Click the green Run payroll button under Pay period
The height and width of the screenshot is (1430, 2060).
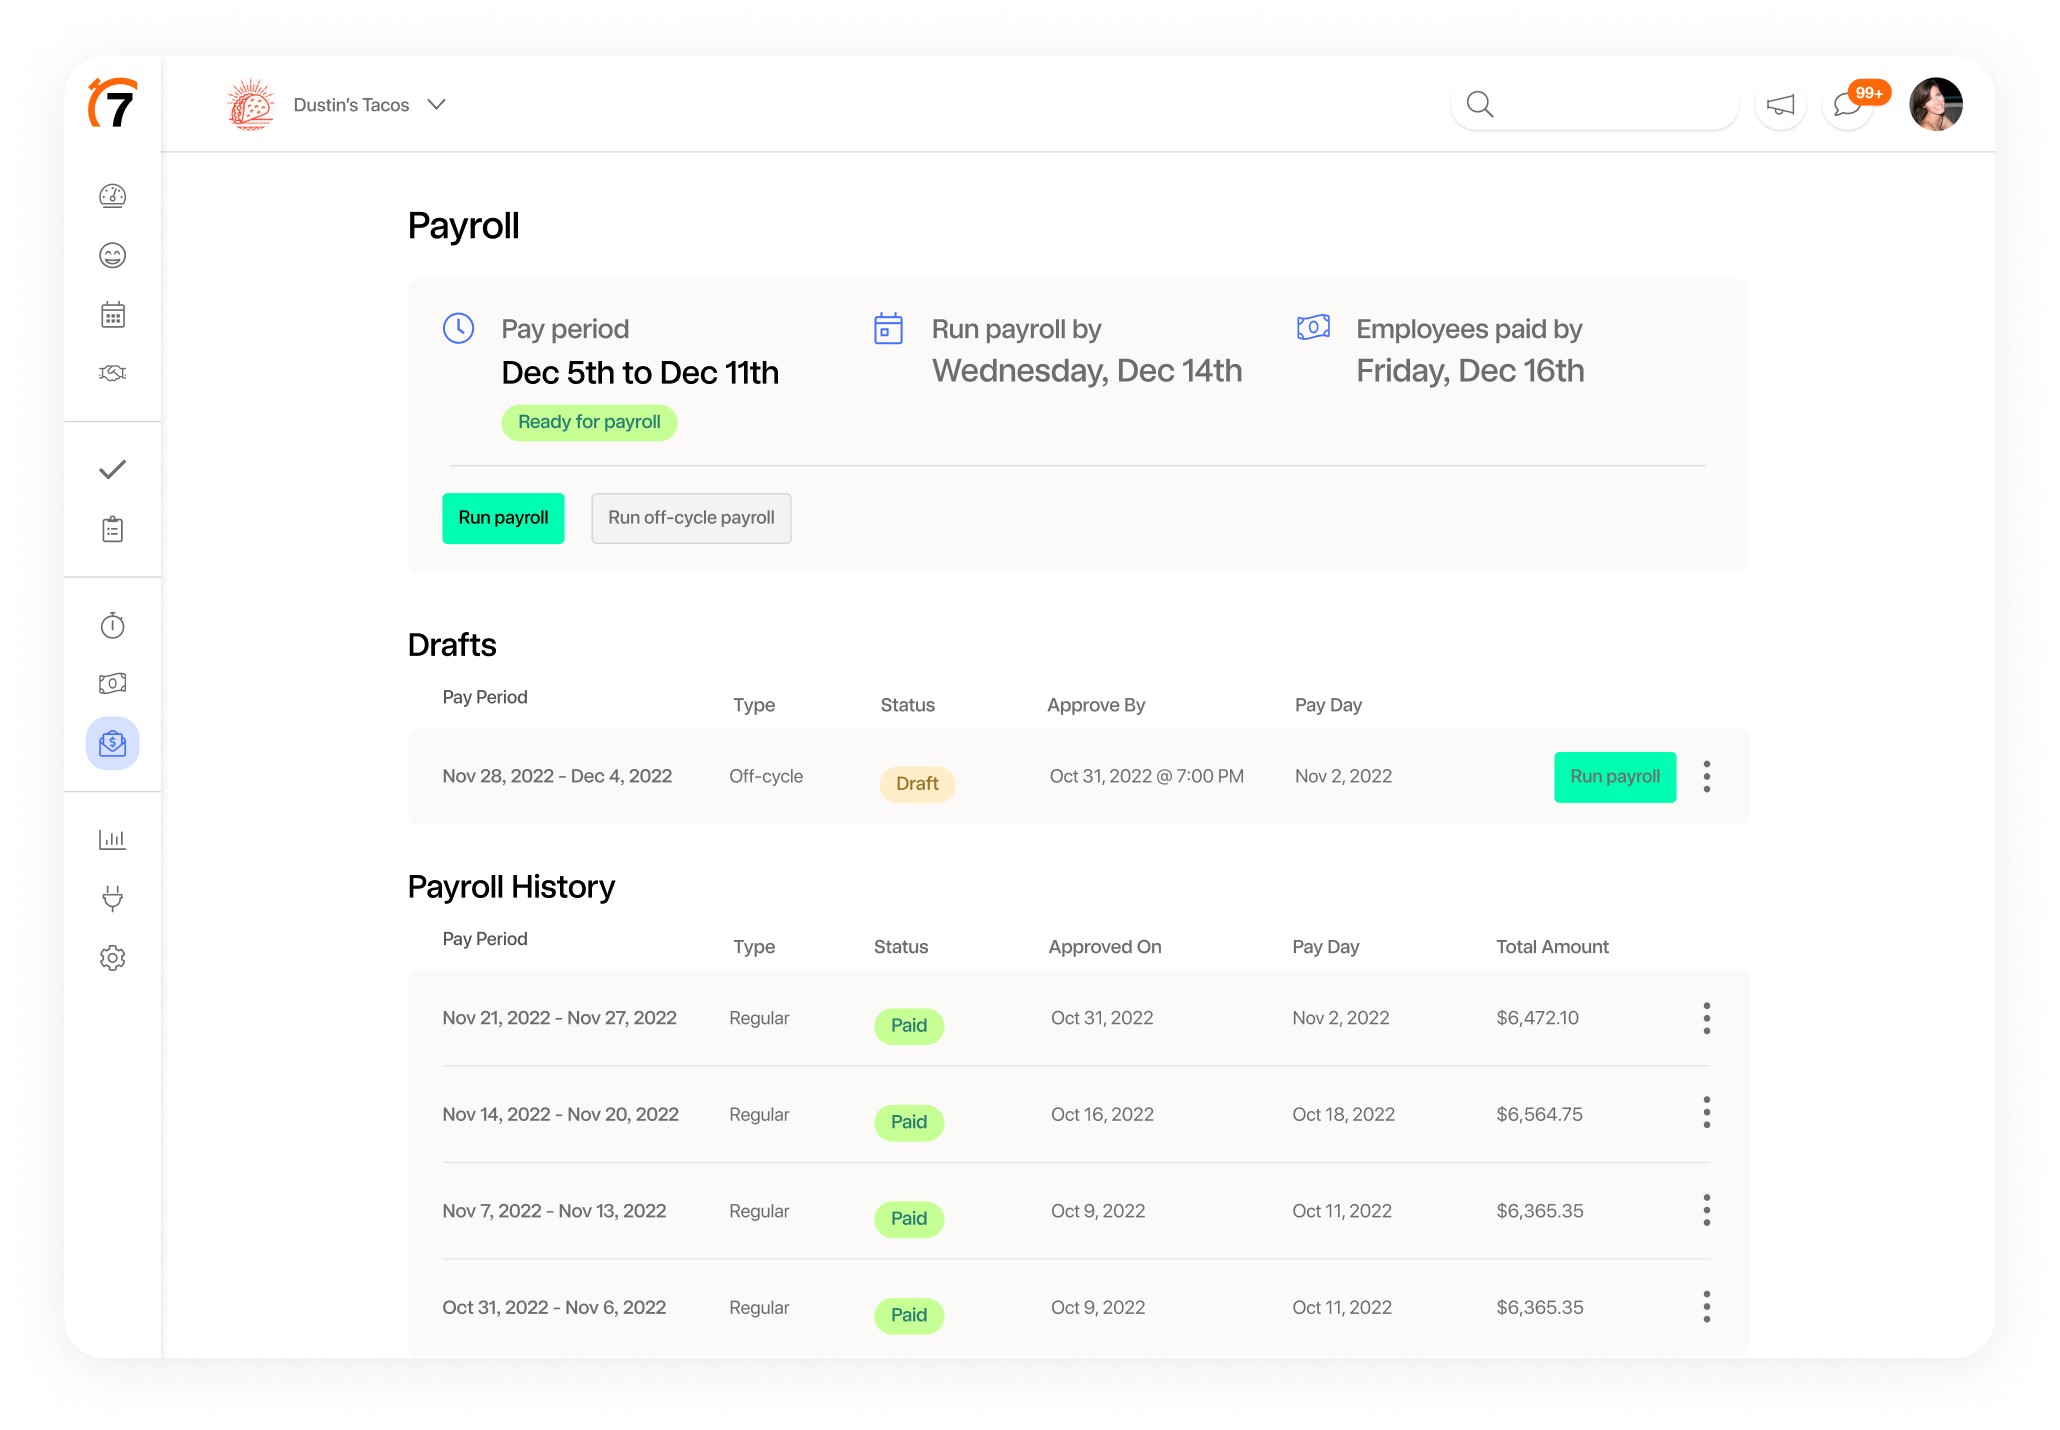(503, 518)
